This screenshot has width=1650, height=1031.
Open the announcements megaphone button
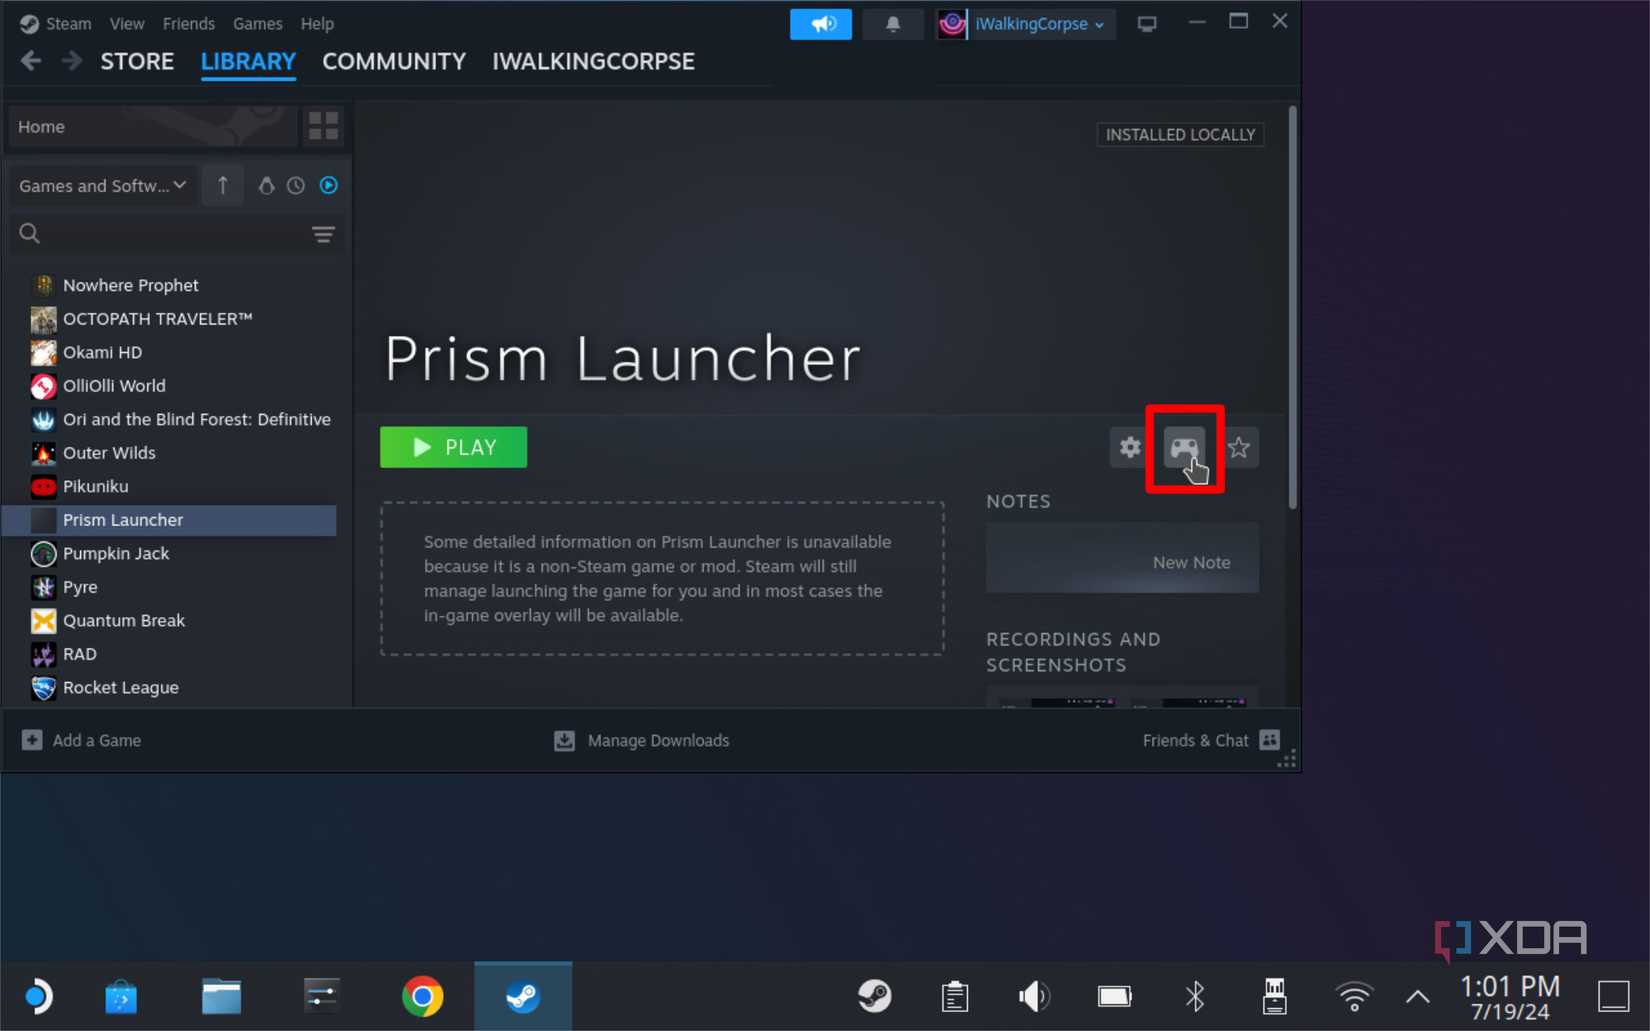point(821,24)
